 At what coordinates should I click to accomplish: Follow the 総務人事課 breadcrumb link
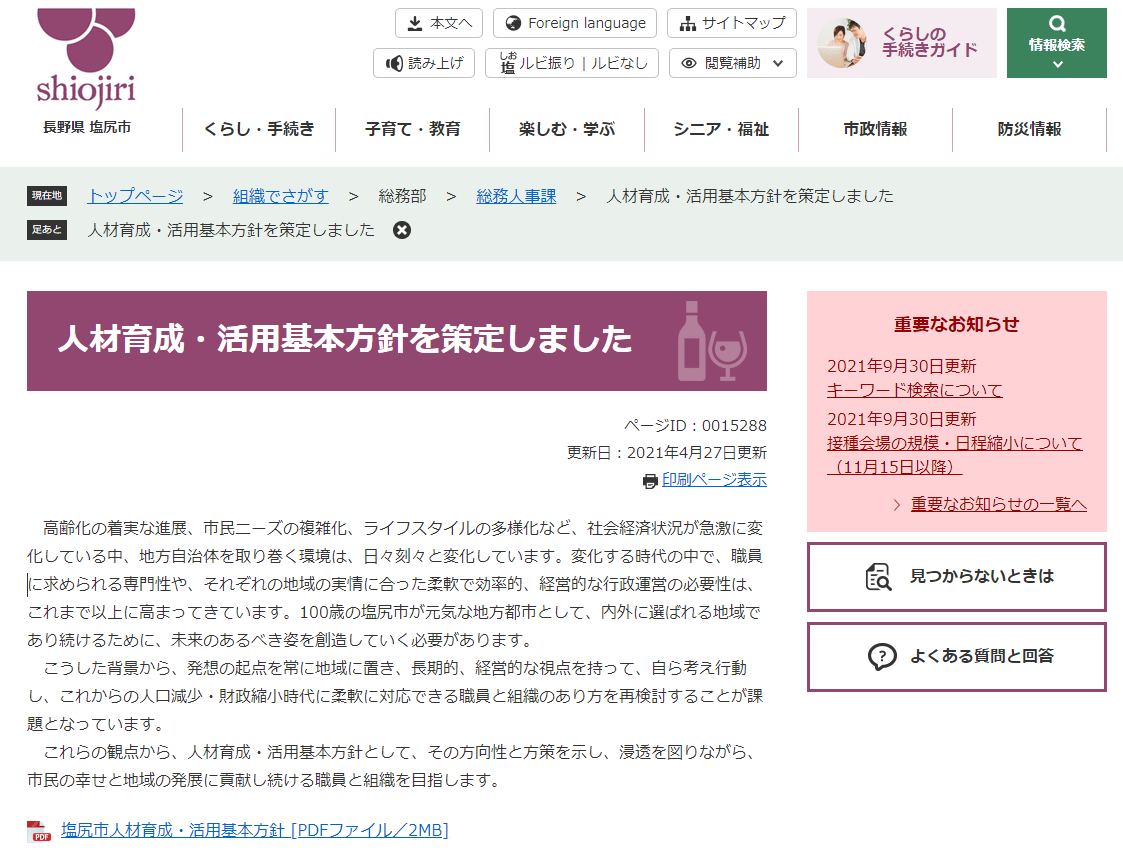pos(516,196)
